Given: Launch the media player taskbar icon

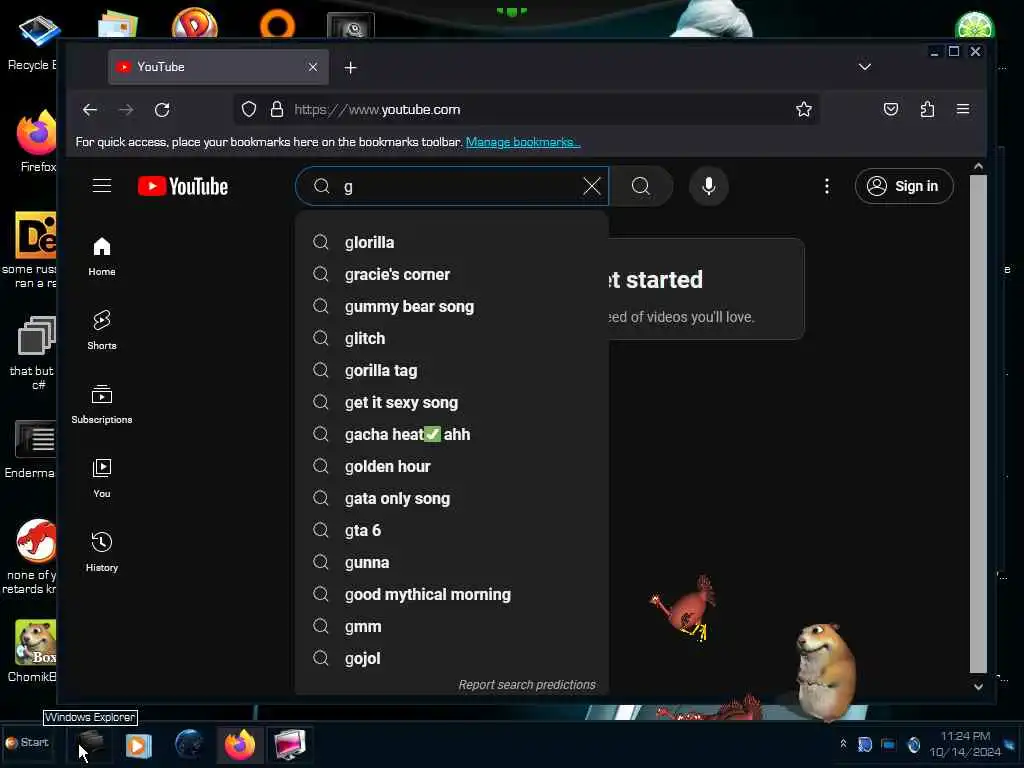Looking at the screenshot, I should [138, 745].
